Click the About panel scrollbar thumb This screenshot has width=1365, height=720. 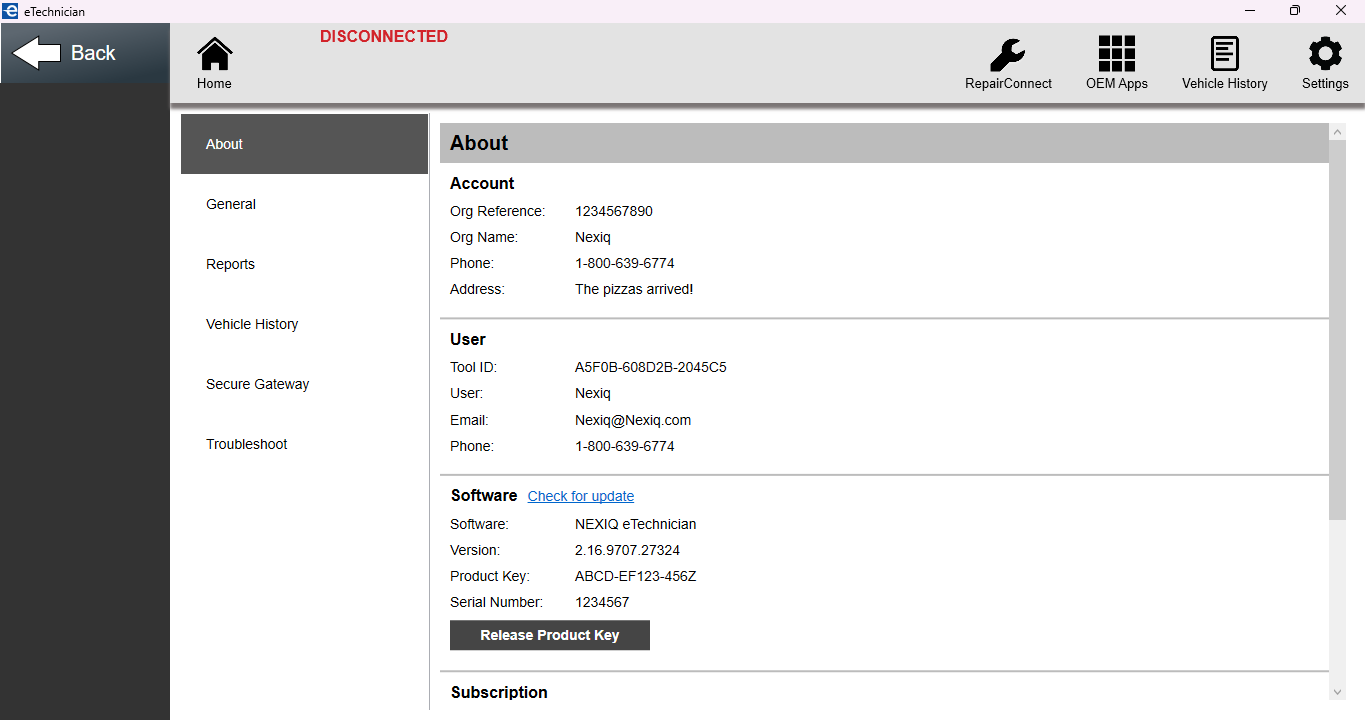tap(1338, 330)
